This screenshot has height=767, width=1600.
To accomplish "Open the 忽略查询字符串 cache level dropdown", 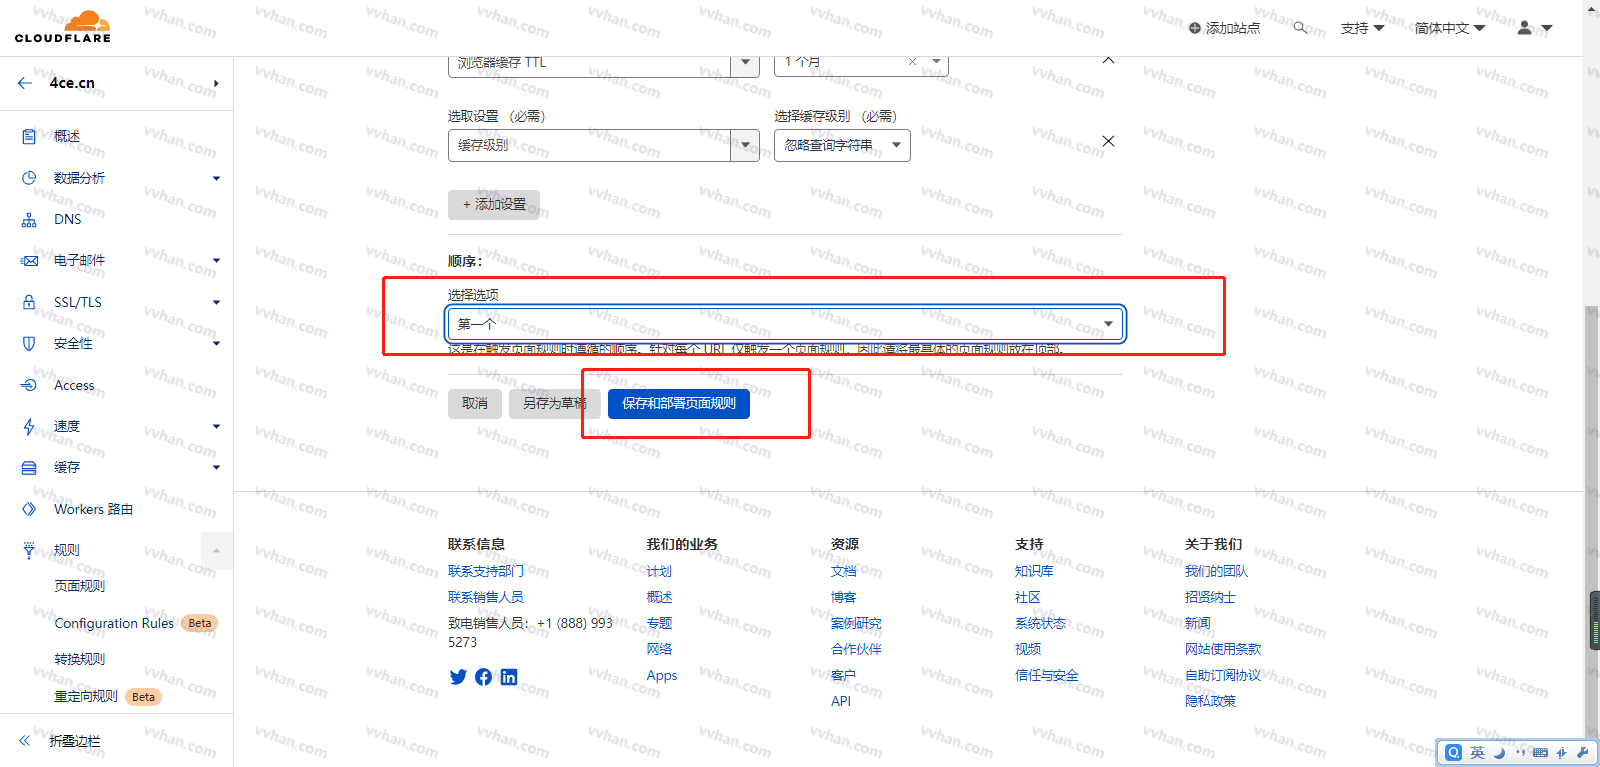I will click(842, 145).
